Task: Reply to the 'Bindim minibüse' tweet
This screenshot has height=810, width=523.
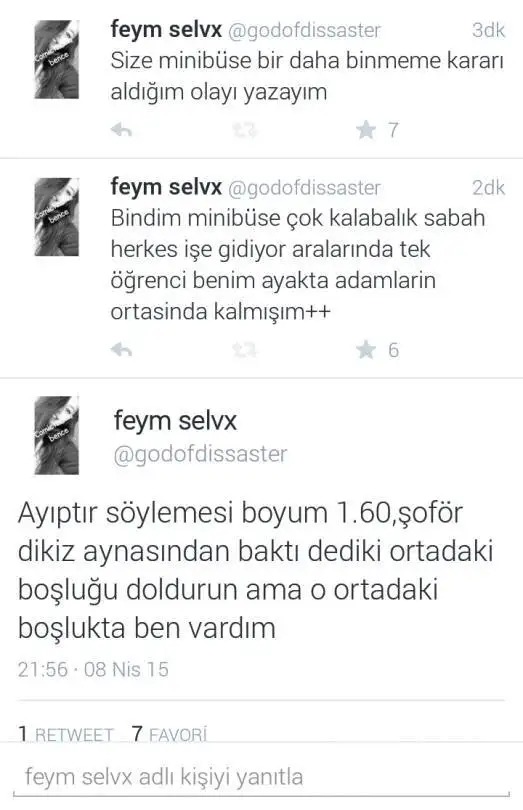Action: coord(121,350)
